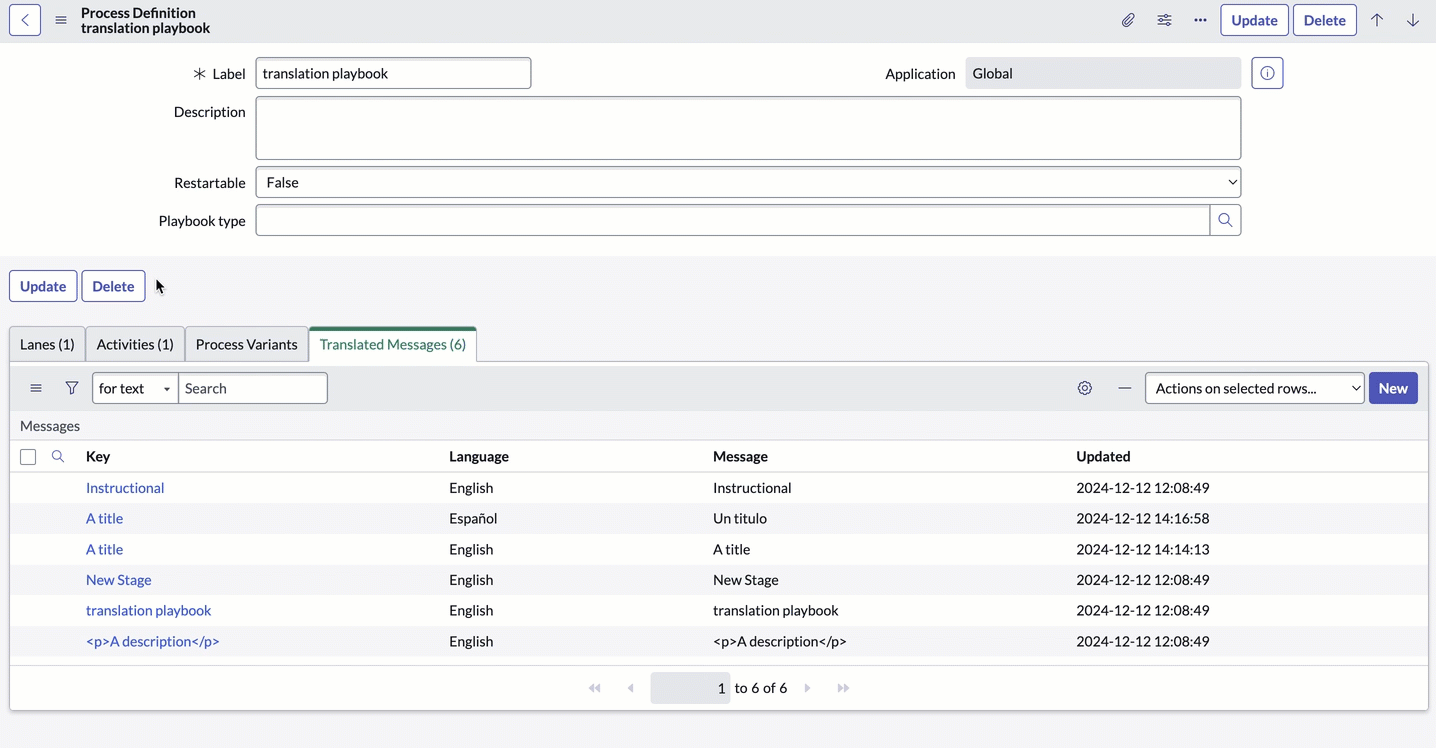Jump to first page of messages
This screenshot has height=748, width=1436.
click(595, 688)
